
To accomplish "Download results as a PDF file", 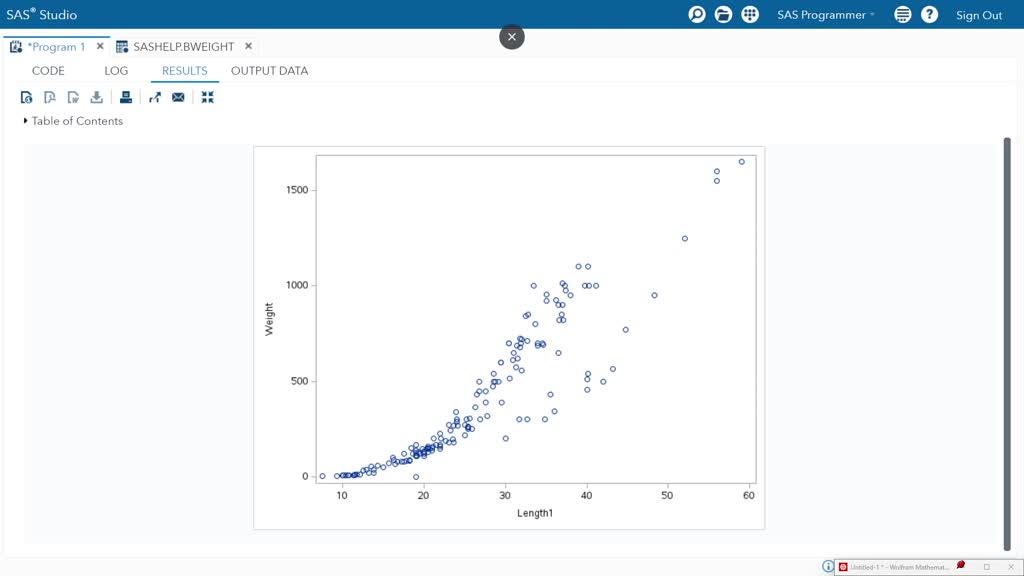I will click(49, 97).
